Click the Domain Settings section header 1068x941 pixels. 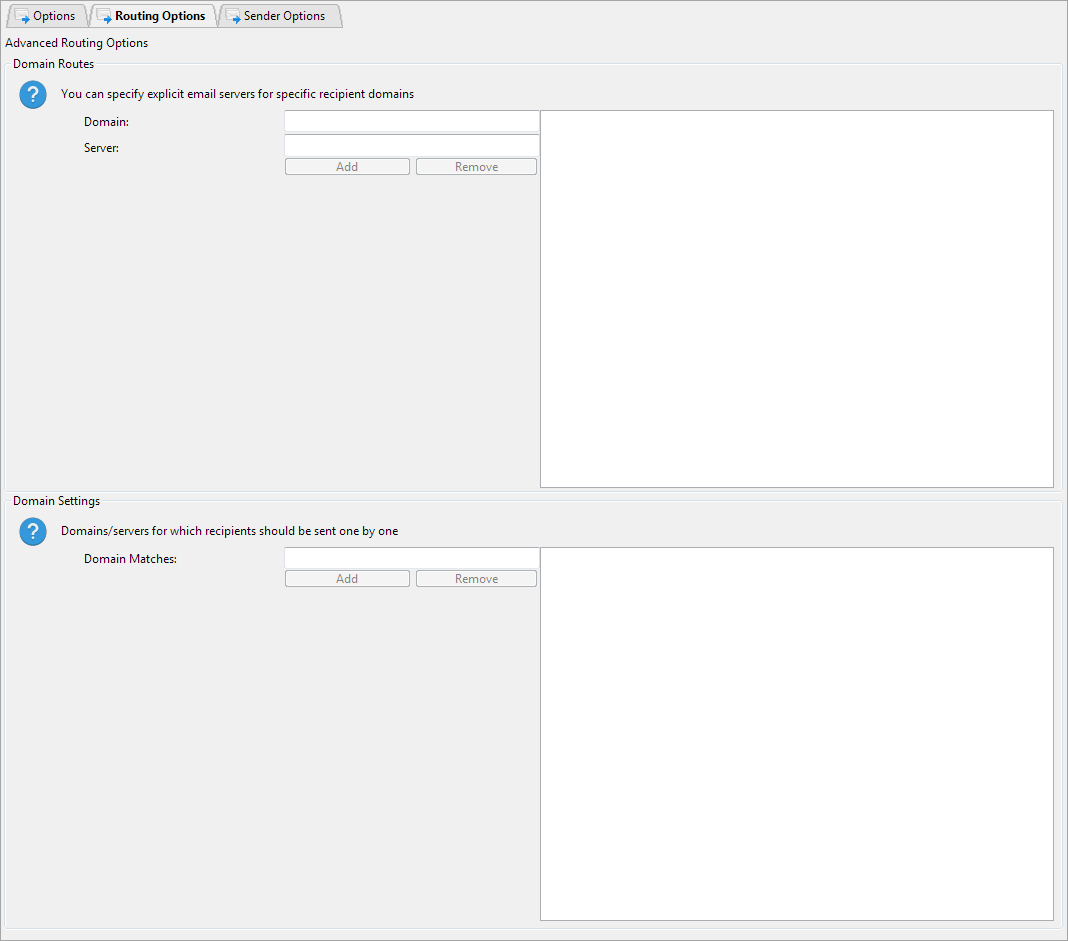tap(54, 500)
